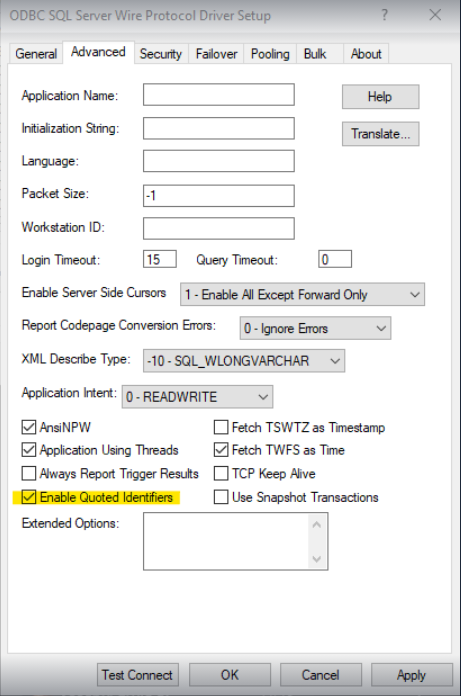Image resolution: width=461 pixels, height=696 pixels.
Task: Apply the driver settings
Action: [x=412, y=675]
